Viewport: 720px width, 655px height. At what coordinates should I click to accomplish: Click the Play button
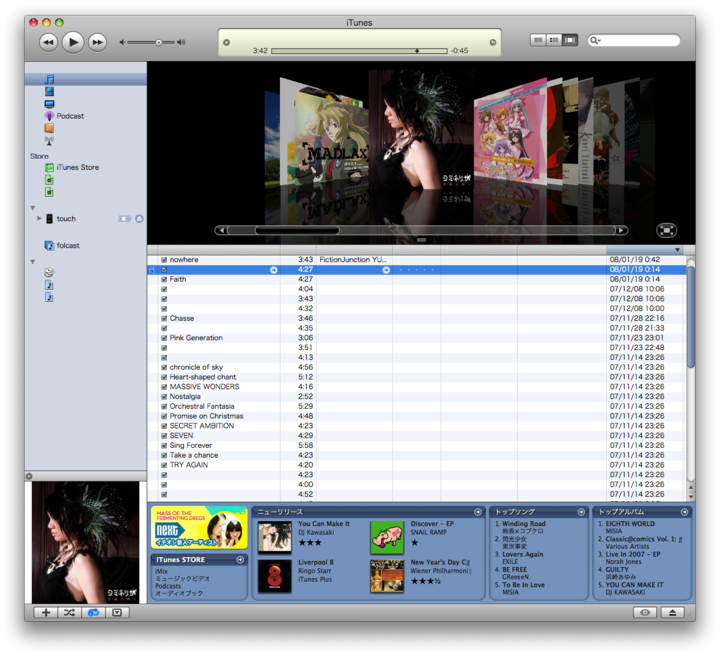[73, 42]
